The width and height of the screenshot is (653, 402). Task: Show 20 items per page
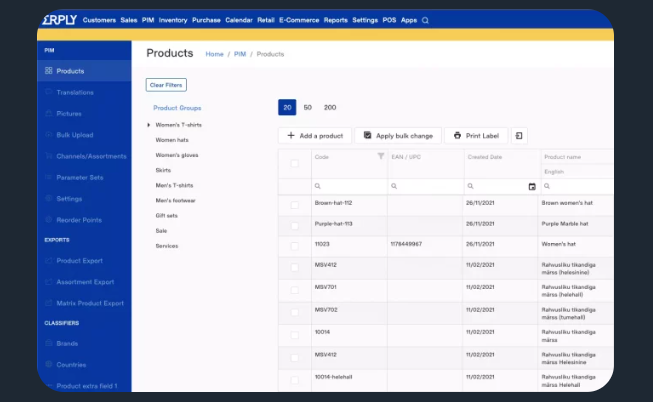click(x=287, y=107)
